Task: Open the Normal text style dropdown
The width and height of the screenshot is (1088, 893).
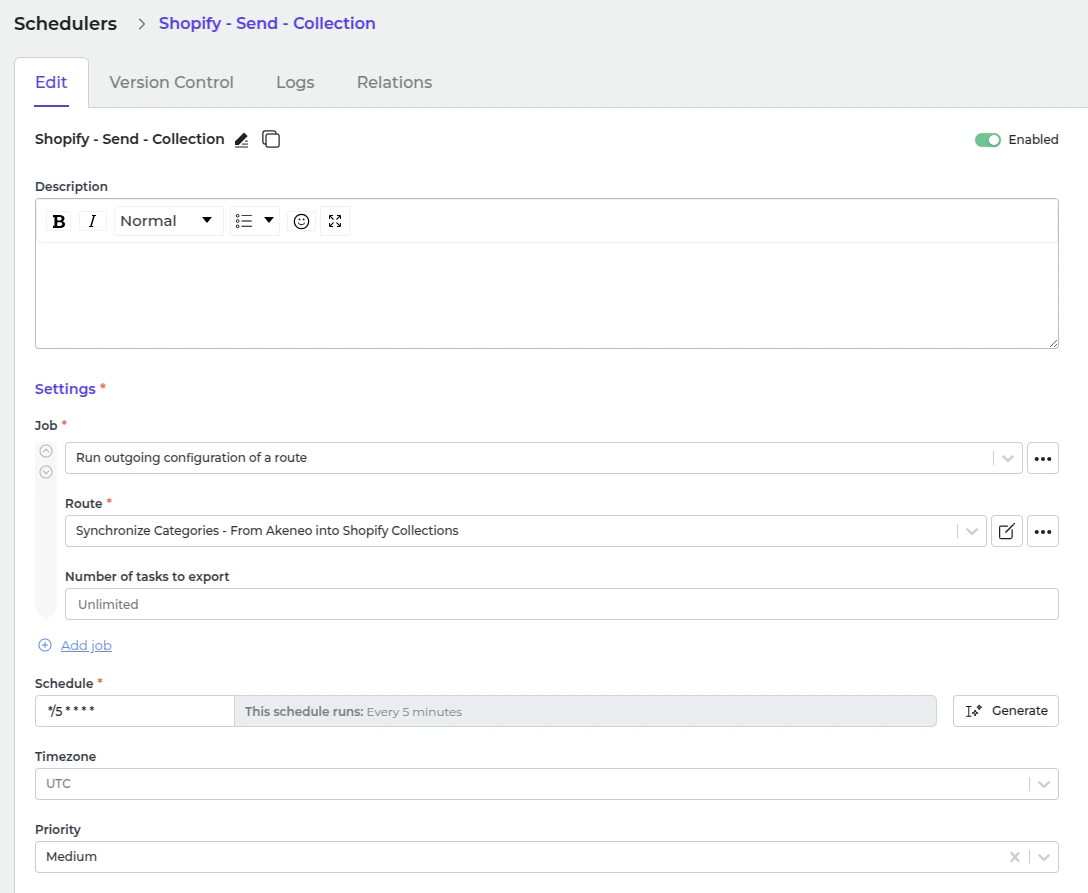Action: coord(168,221)
